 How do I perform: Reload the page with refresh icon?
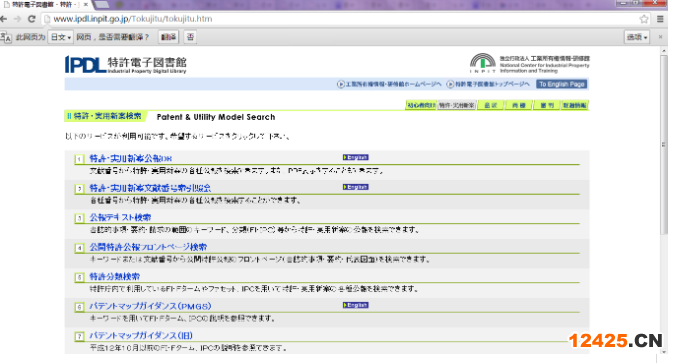point(31,19)
